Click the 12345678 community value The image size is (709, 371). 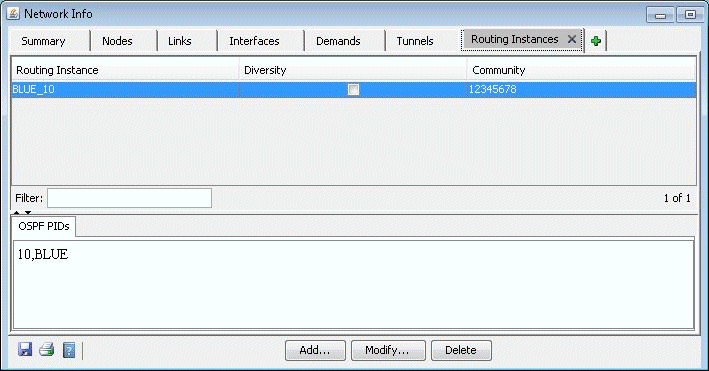pos(492,90)
